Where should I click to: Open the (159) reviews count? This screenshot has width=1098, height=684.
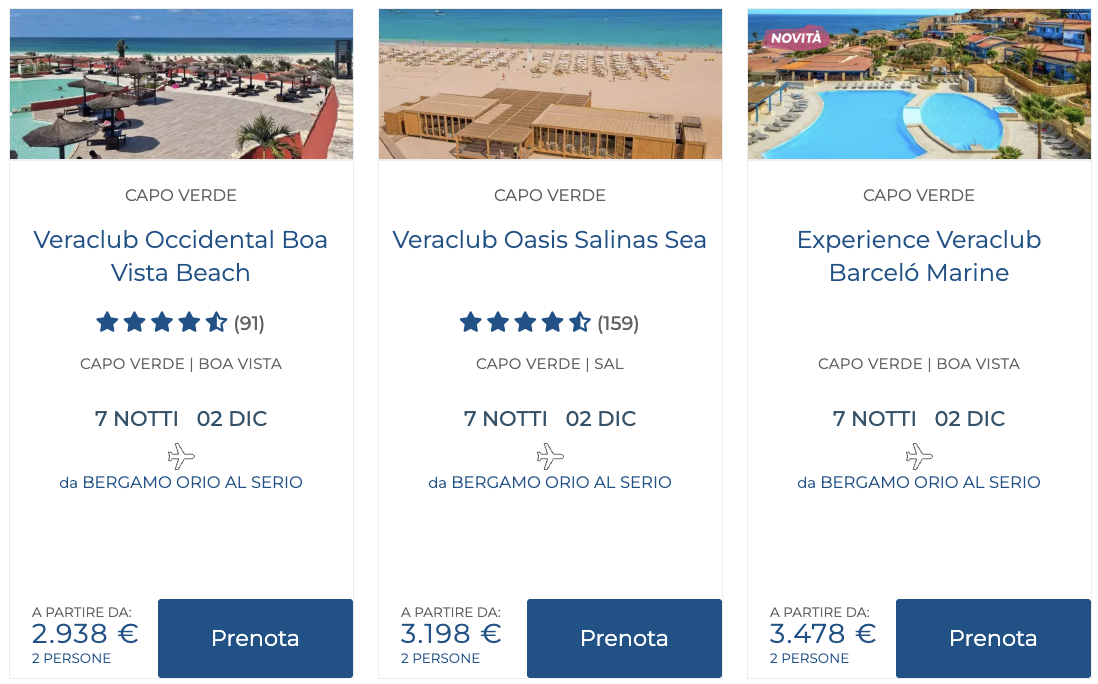point(618,323)
